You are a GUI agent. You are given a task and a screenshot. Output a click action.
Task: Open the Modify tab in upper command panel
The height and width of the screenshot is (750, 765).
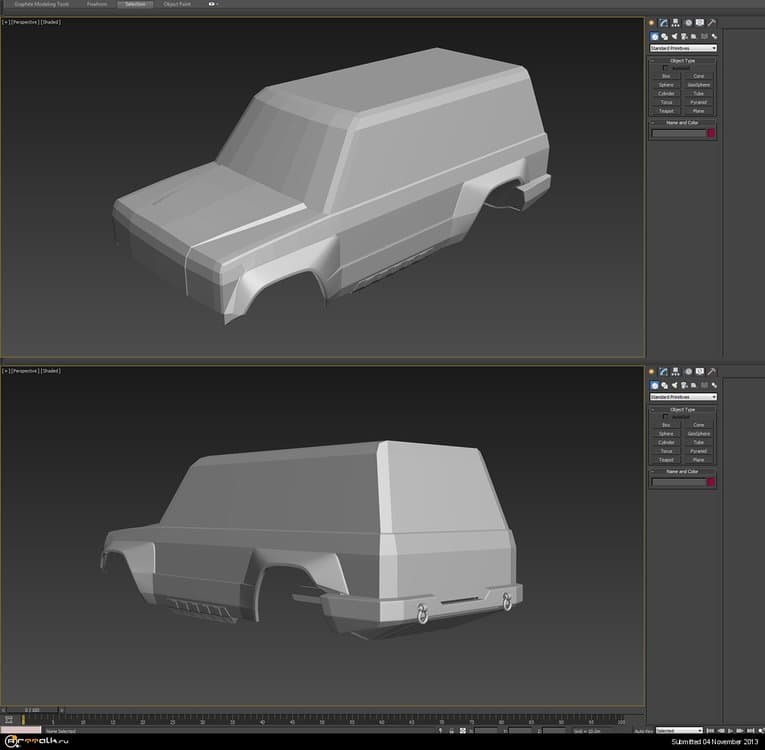tap(663, 23)
